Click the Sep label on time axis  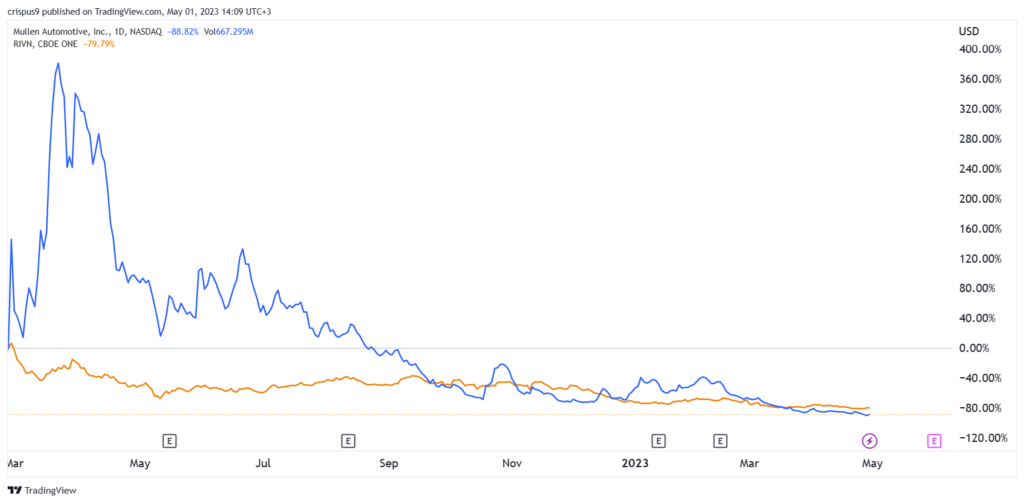[388, 463]
